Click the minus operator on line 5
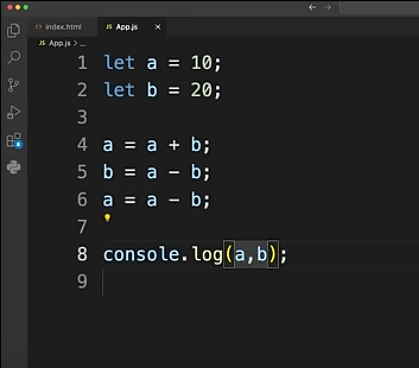The height and width of the screenshot is (368, 419). pyautogui.click(x=174, y=172)
